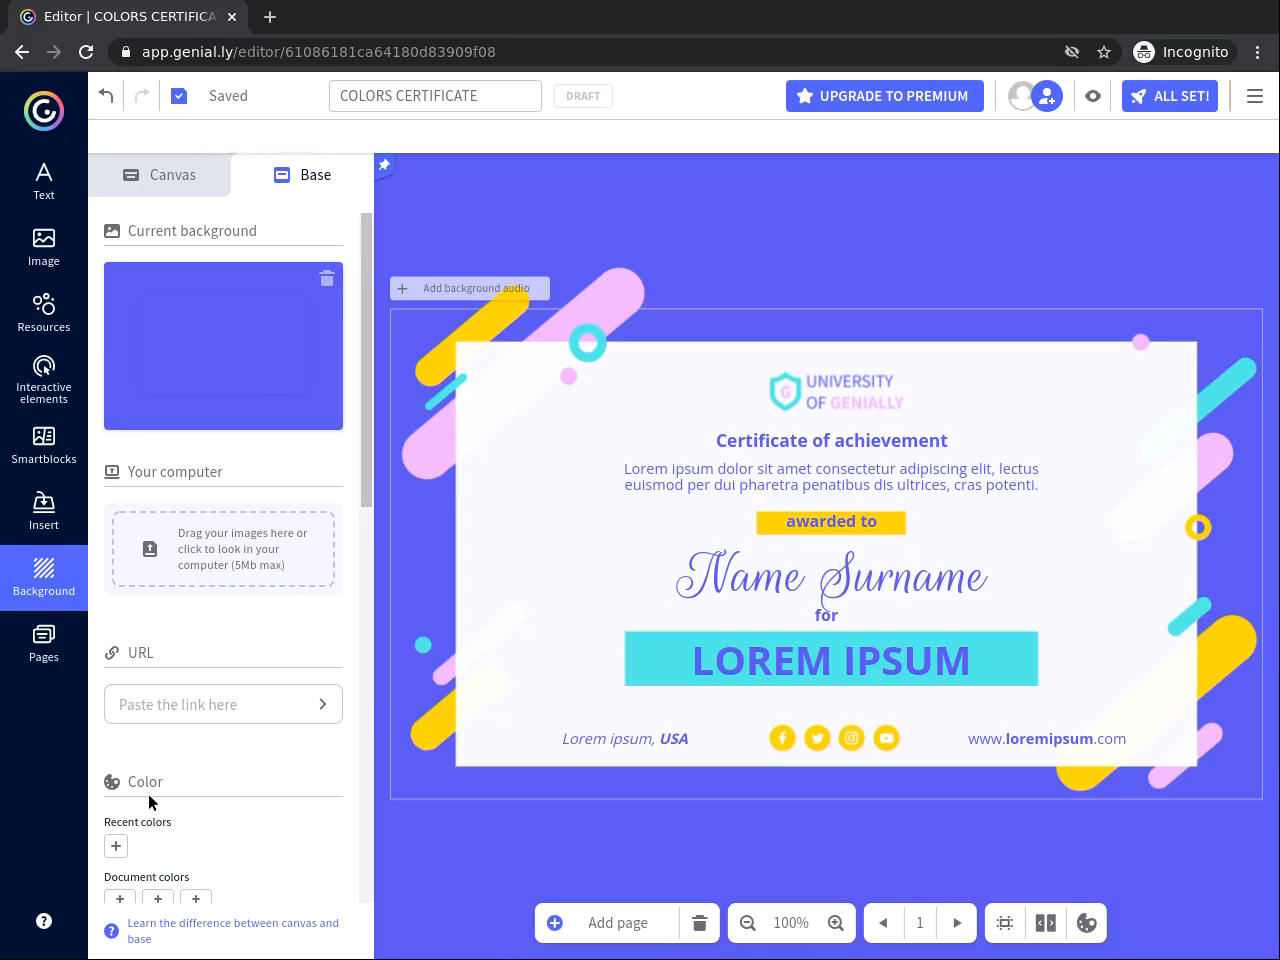The image size is (1280, 960).
Task: Click Add page button
Action: point(606,923)
